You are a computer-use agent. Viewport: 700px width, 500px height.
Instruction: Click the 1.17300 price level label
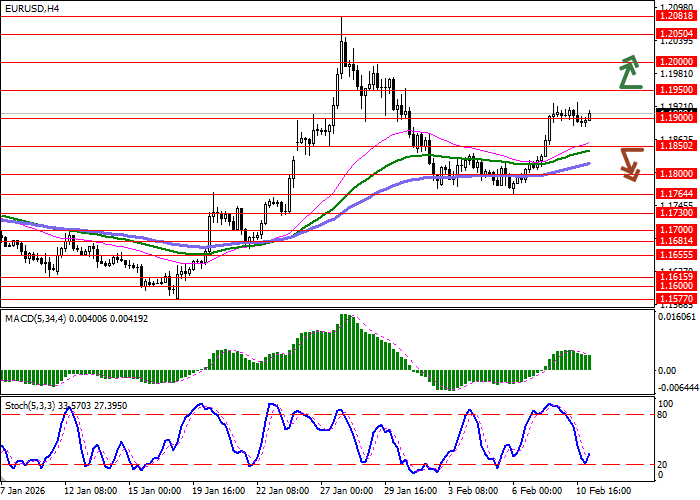click(x=677, y=213)
